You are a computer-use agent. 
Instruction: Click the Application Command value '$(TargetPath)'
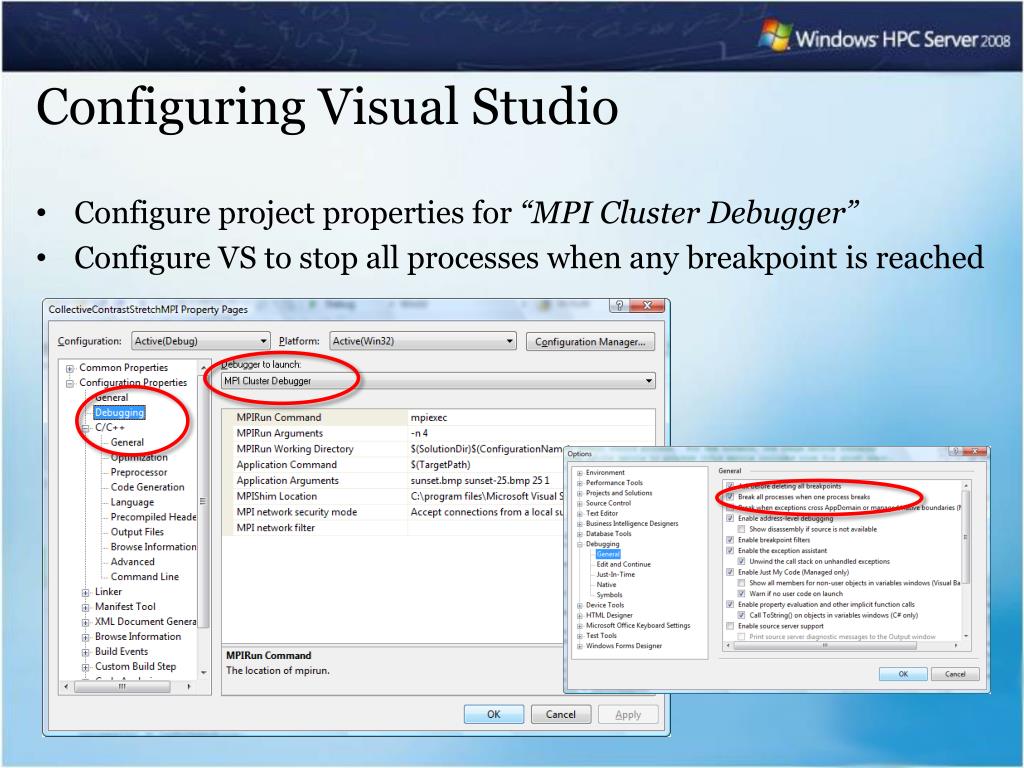click(441, 465)
